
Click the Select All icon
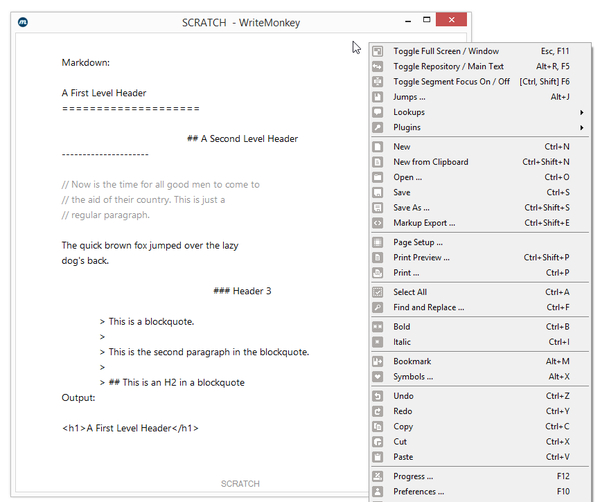(378, 292)
